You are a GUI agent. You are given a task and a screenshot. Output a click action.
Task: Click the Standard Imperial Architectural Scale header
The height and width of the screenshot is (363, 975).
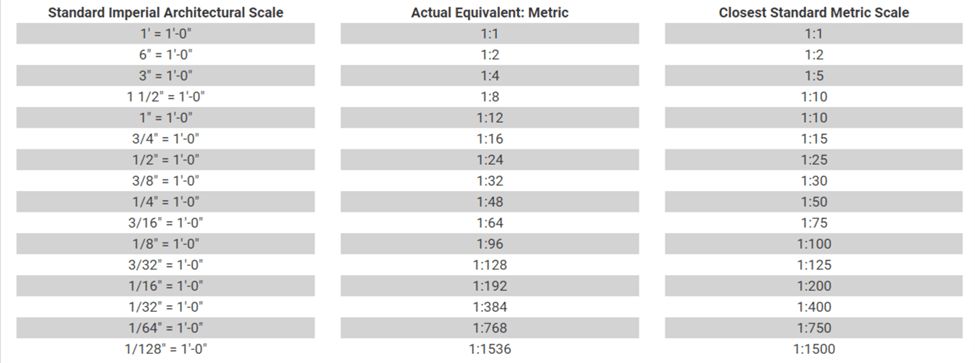point(165,12)
